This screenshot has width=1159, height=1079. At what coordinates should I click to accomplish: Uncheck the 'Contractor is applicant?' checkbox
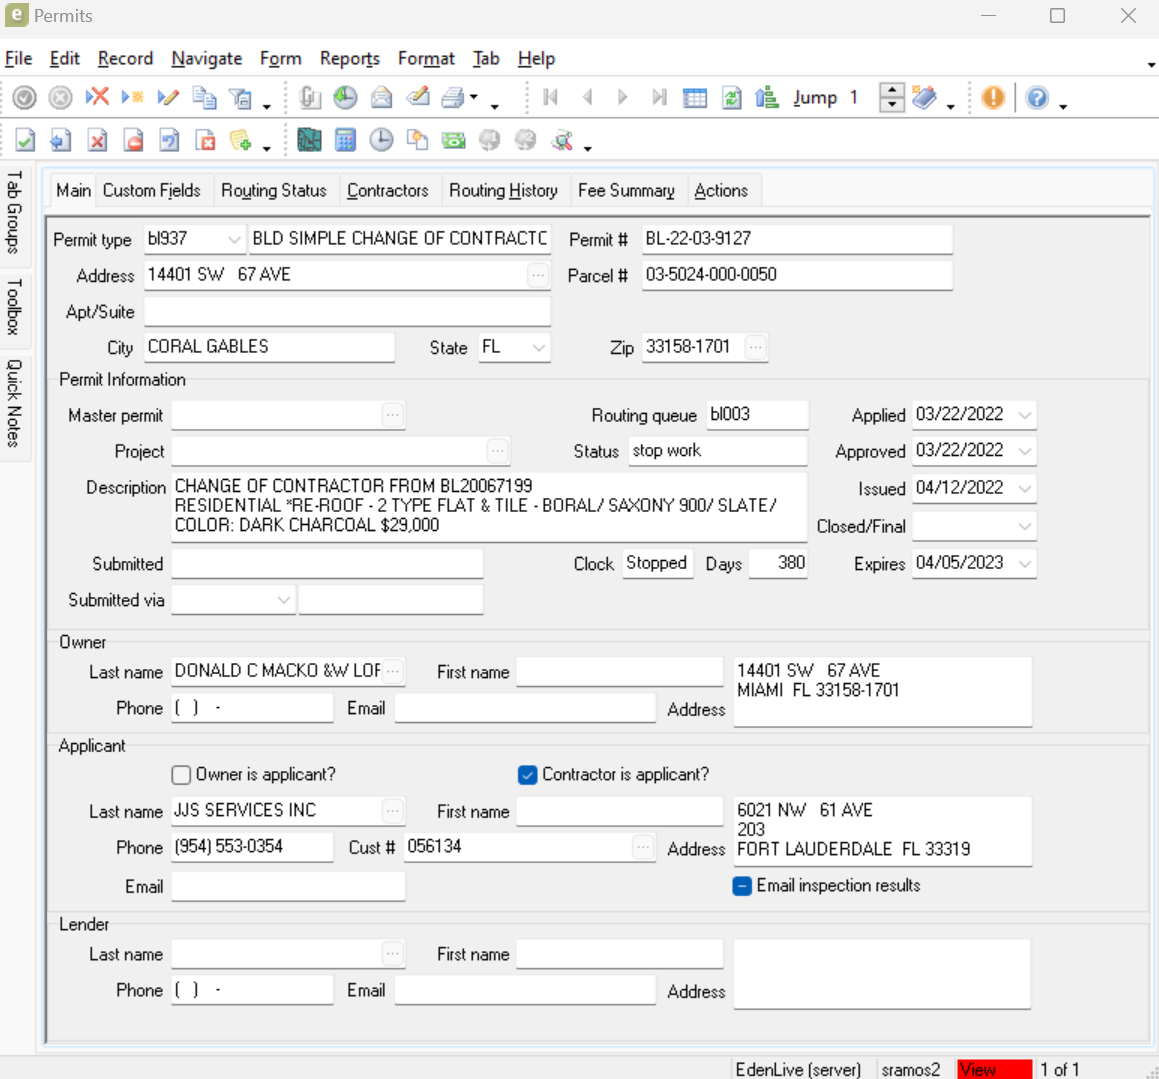(x=528, y=775)
